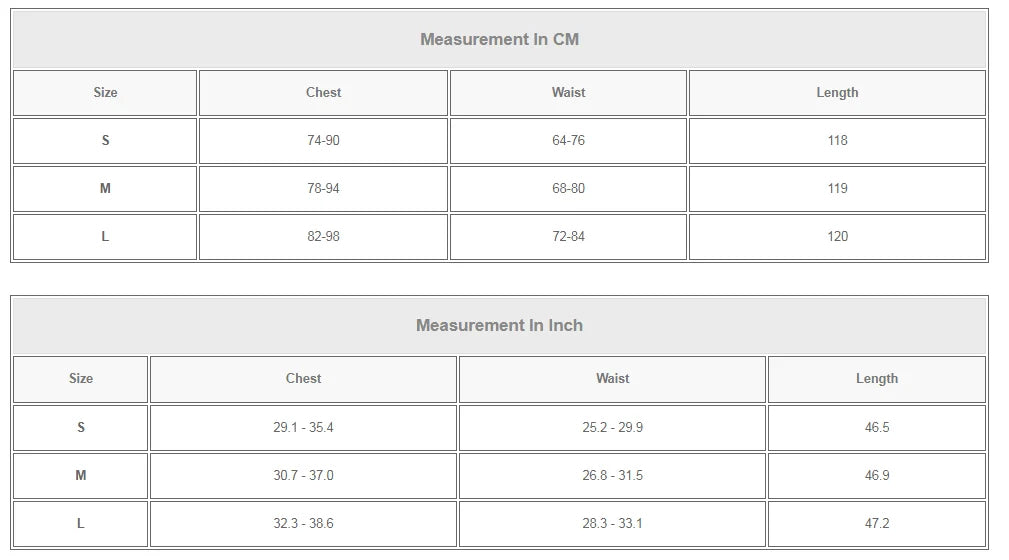Viewport: 1009px width, 560px height.
Task: Click the Measurement In CM header
Action: tap(499, 39)
